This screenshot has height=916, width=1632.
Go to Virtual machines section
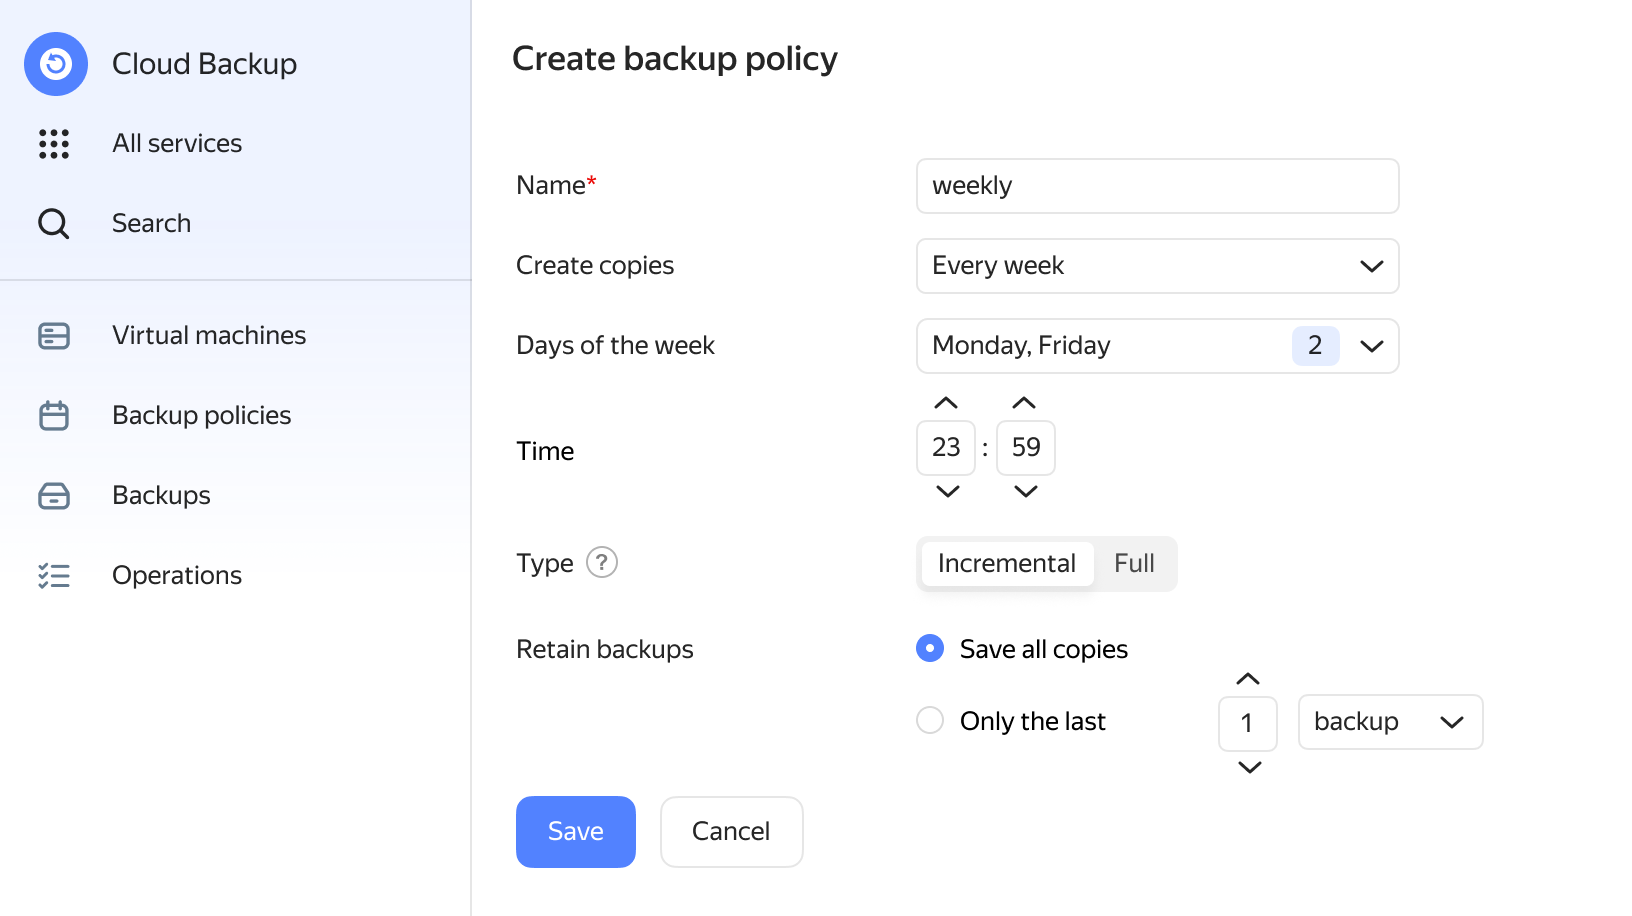click(209, 336)
